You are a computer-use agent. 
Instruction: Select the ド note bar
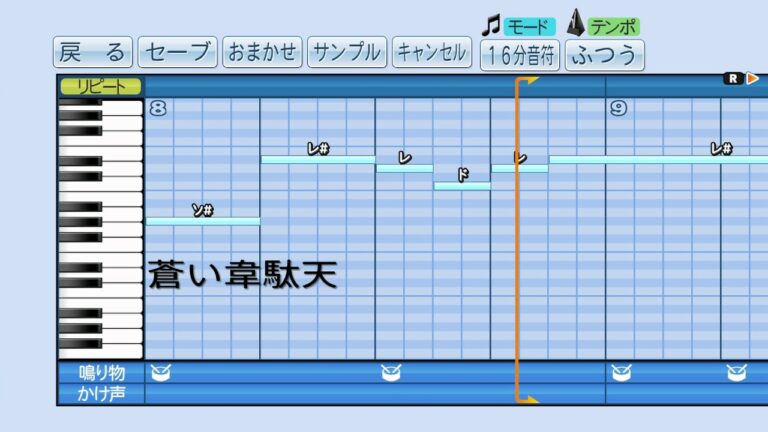point(462,186)
